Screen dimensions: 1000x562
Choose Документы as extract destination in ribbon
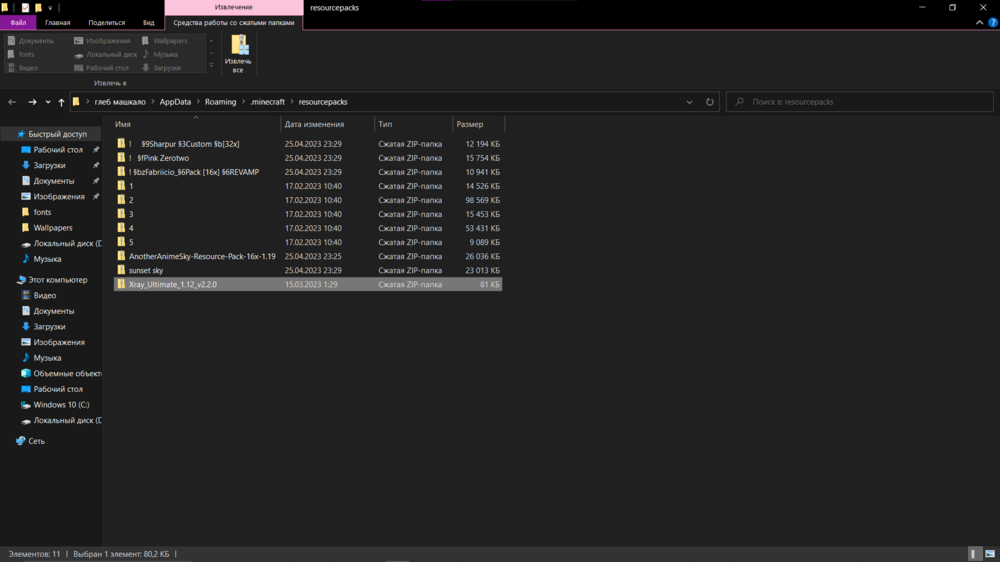(31, 41)
